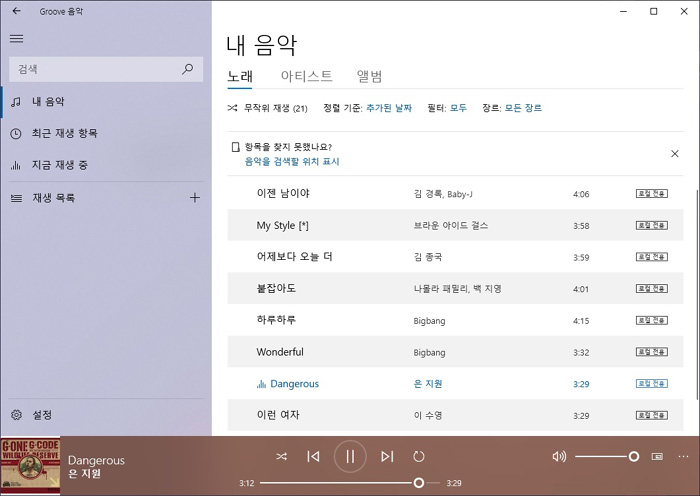700x496 pixels.
Task: Click the volume slider handle
Action: [633, 456]
